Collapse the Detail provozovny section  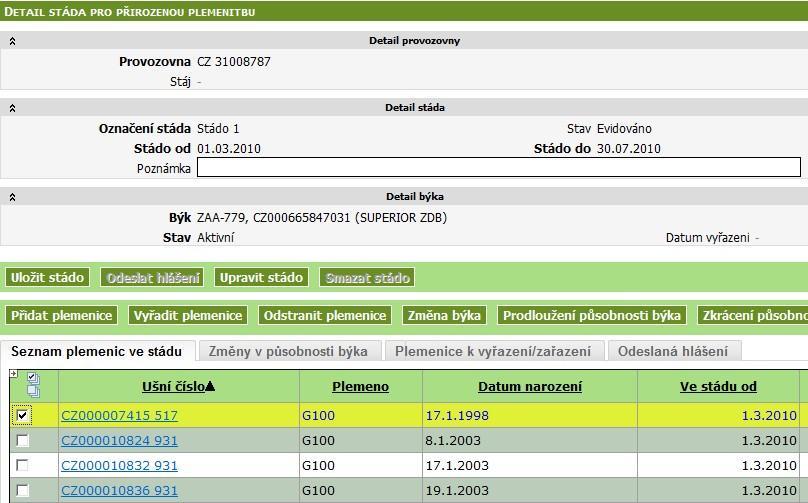(x=12, y=41)
